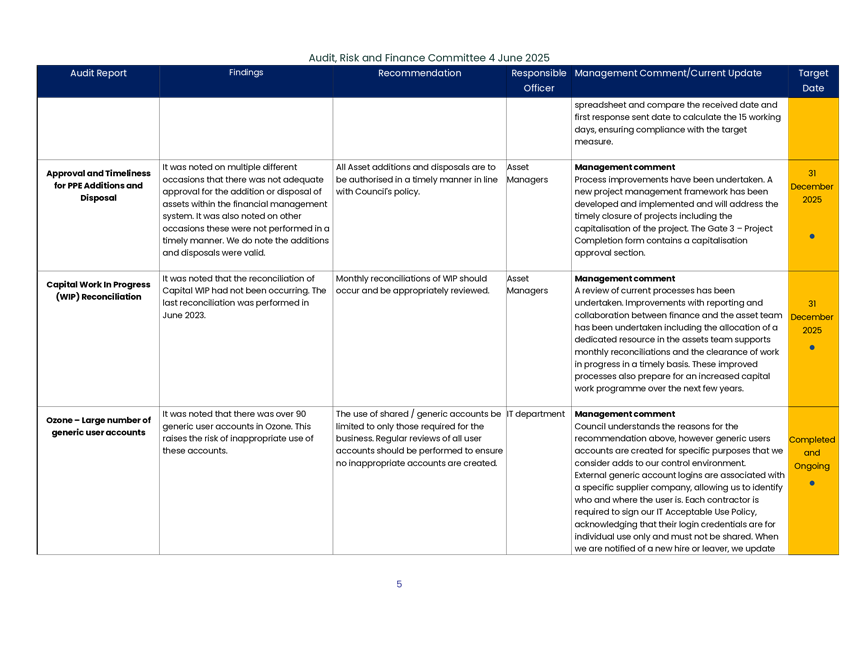Click top comment text 'spreadsheet and compare the received date'
The width and height of the screenshot is (859, 664).
coord(677,123)
